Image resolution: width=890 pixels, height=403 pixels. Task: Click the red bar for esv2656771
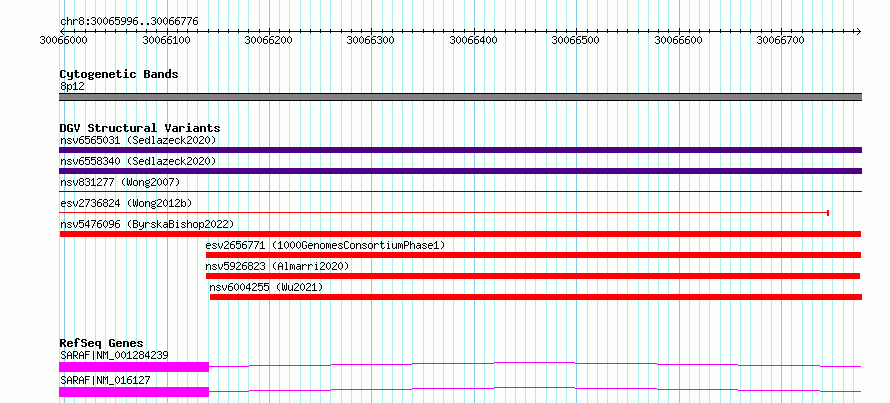click(534, 255)
